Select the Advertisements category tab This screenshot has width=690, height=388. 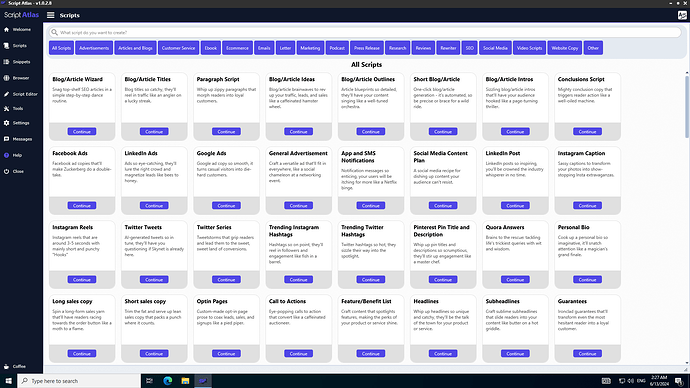[x=94, y=48]
